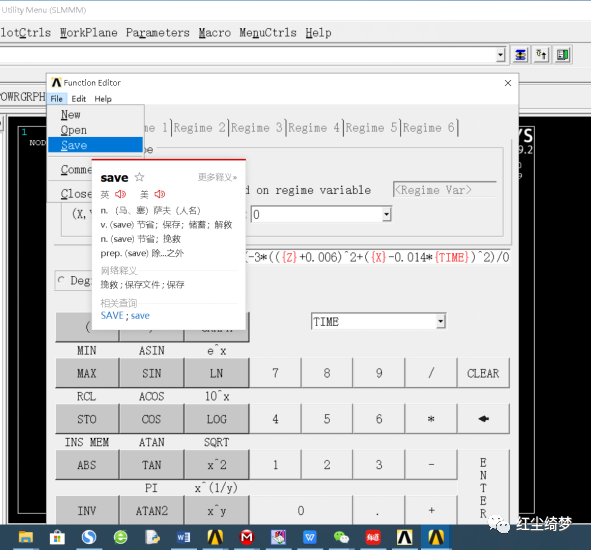Select the Degrees radio button

click(61, 280)
